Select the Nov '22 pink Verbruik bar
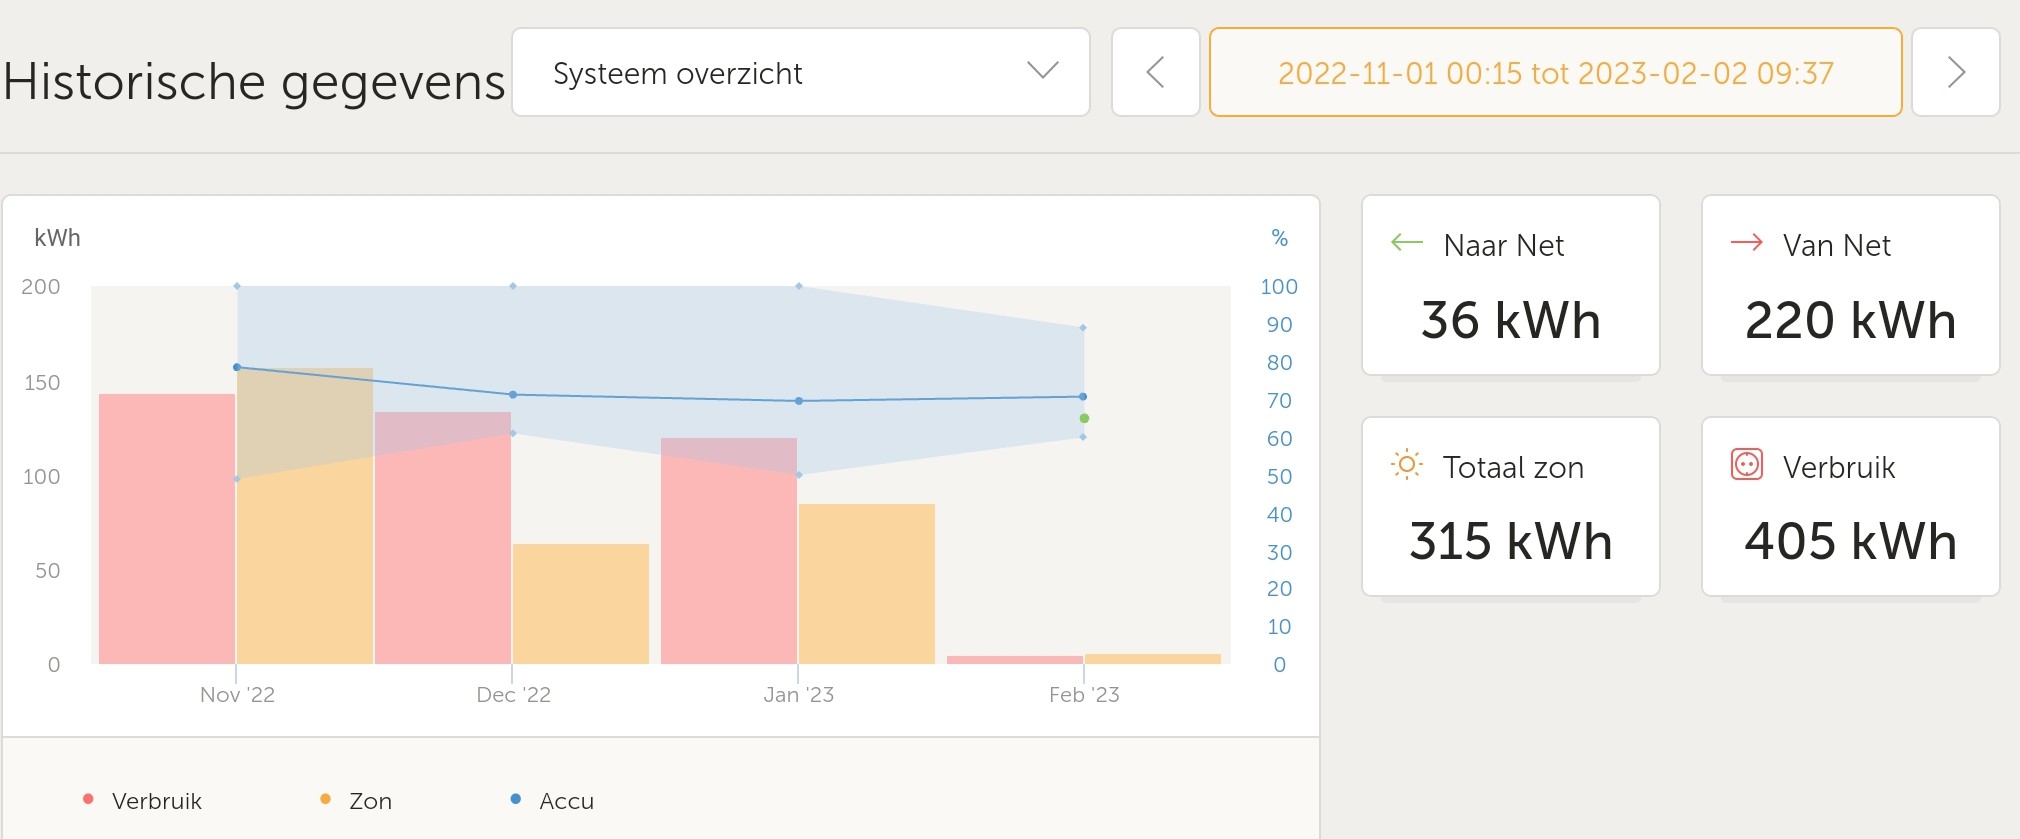This screenshot has width=2020, height=839. tap(167, 530)
